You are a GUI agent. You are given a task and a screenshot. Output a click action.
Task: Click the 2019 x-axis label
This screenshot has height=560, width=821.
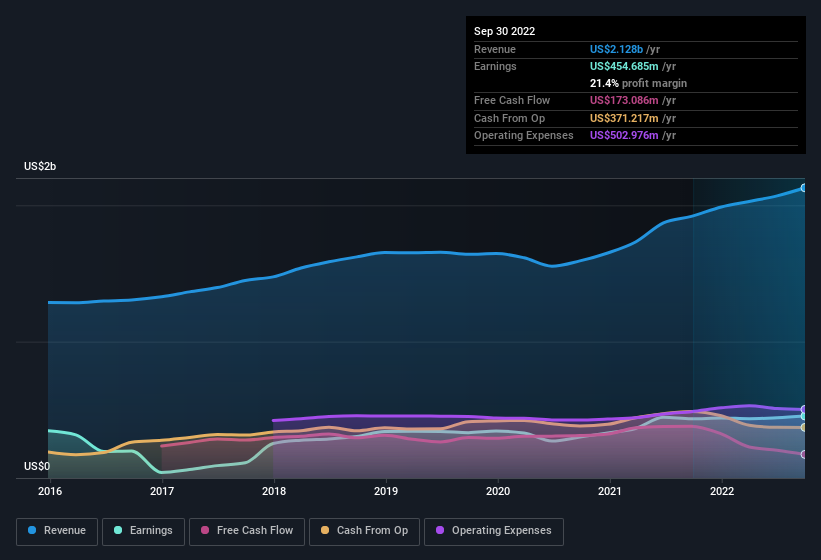click(x=386, y=491)
